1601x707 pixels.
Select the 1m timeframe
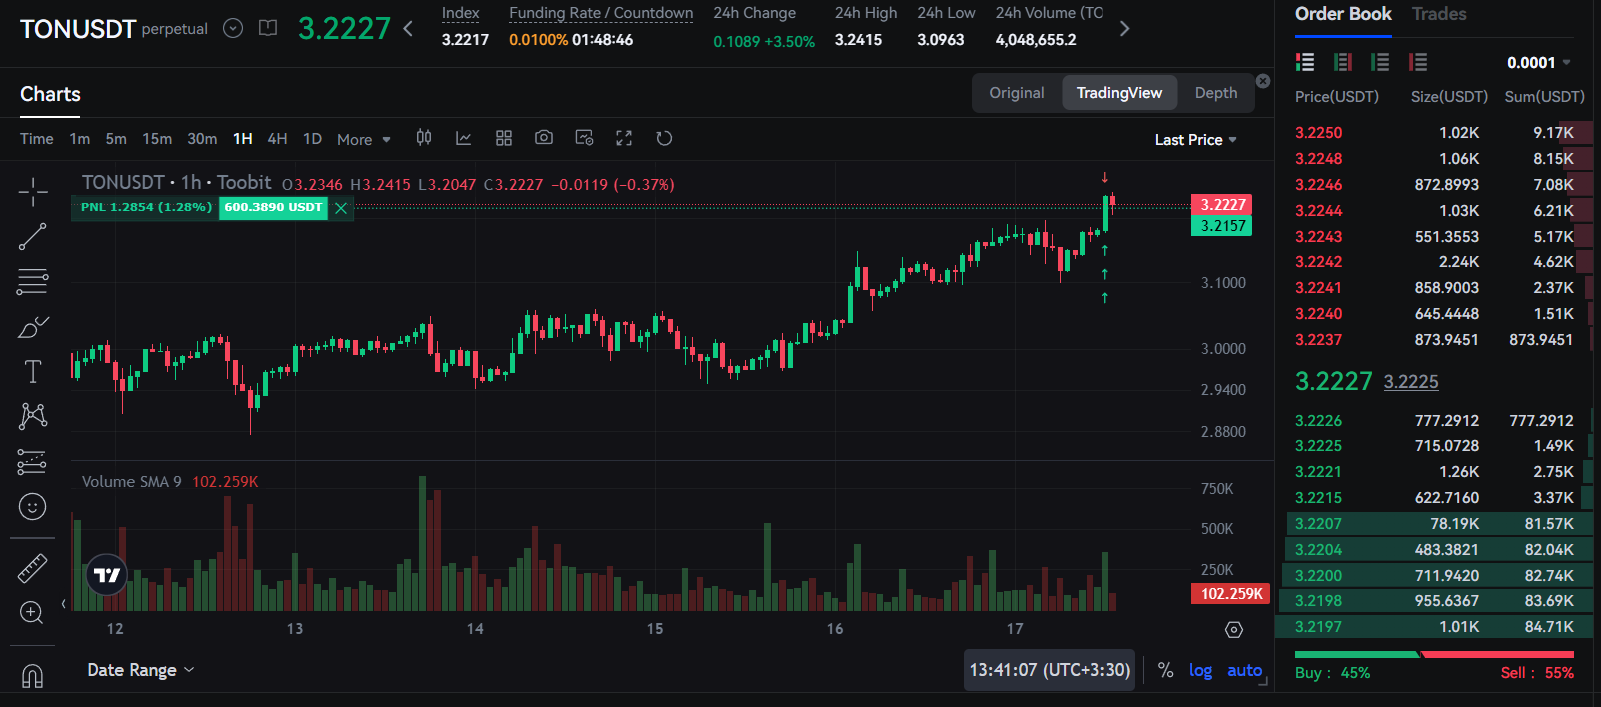pos(79,139)
